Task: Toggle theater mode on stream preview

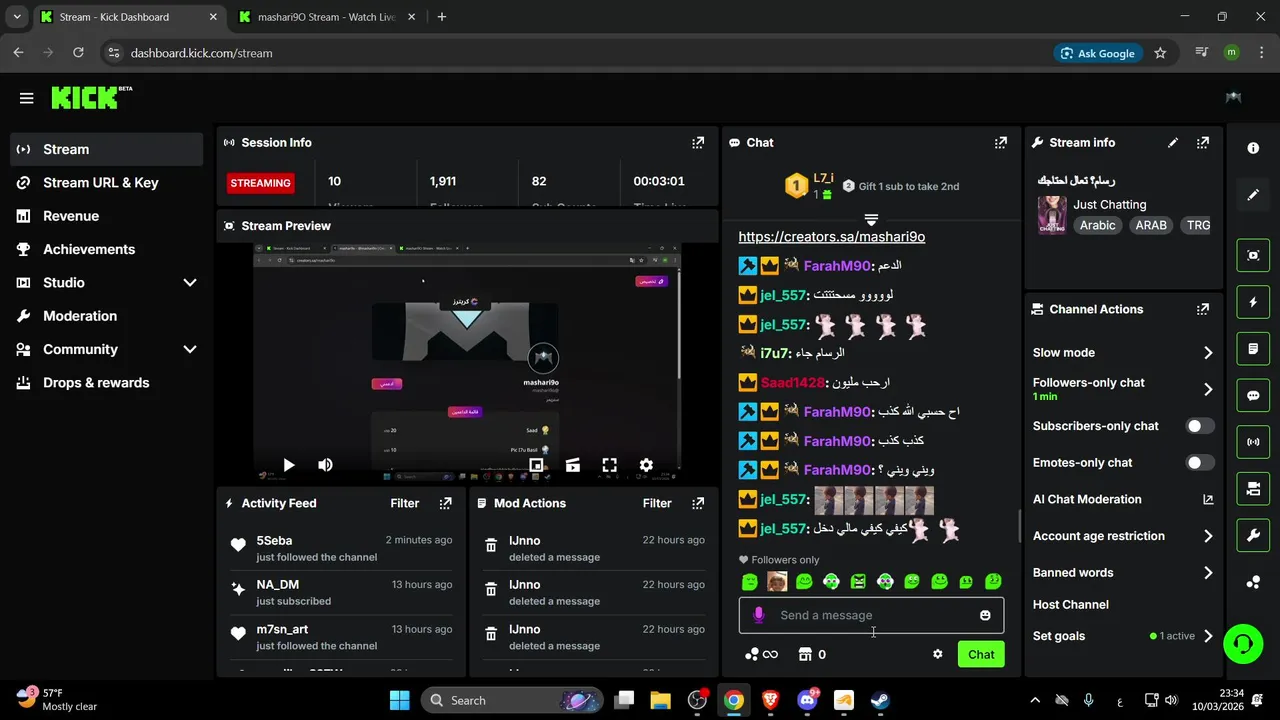Action: (x=573, y=465)
